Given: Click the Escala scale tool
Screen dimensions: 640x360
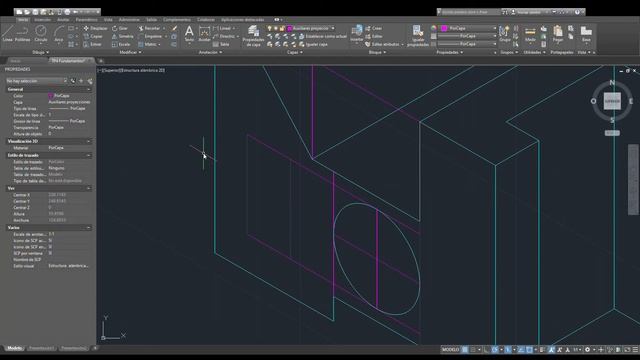Looking at the screenshot, I should pos(121,44).
